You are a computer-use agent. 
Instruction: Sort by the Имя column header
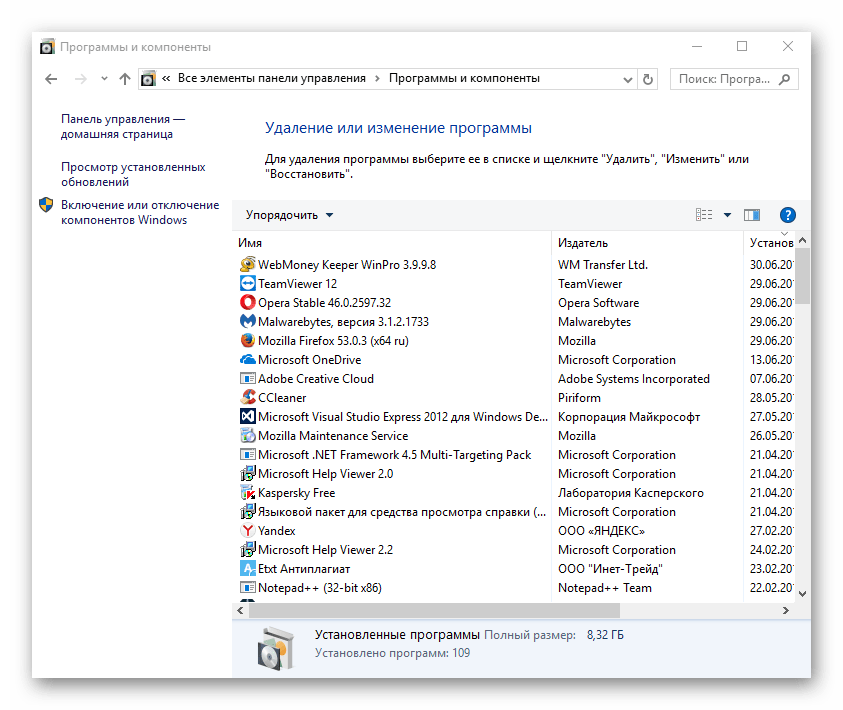pyautogui.click(x=250, y=243)
